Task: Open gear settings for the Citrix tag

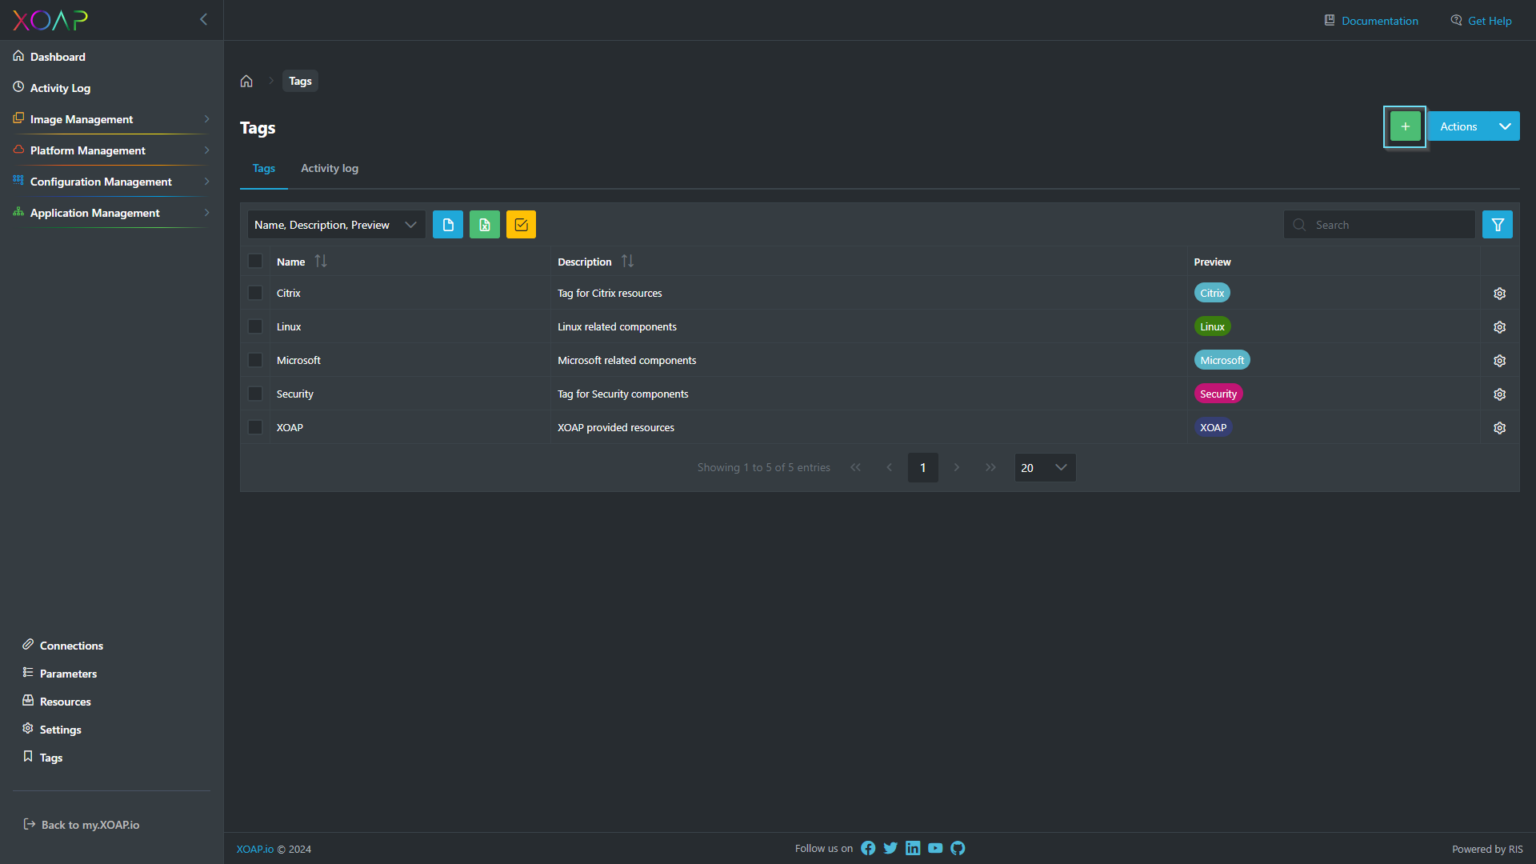Action: 1499,294
